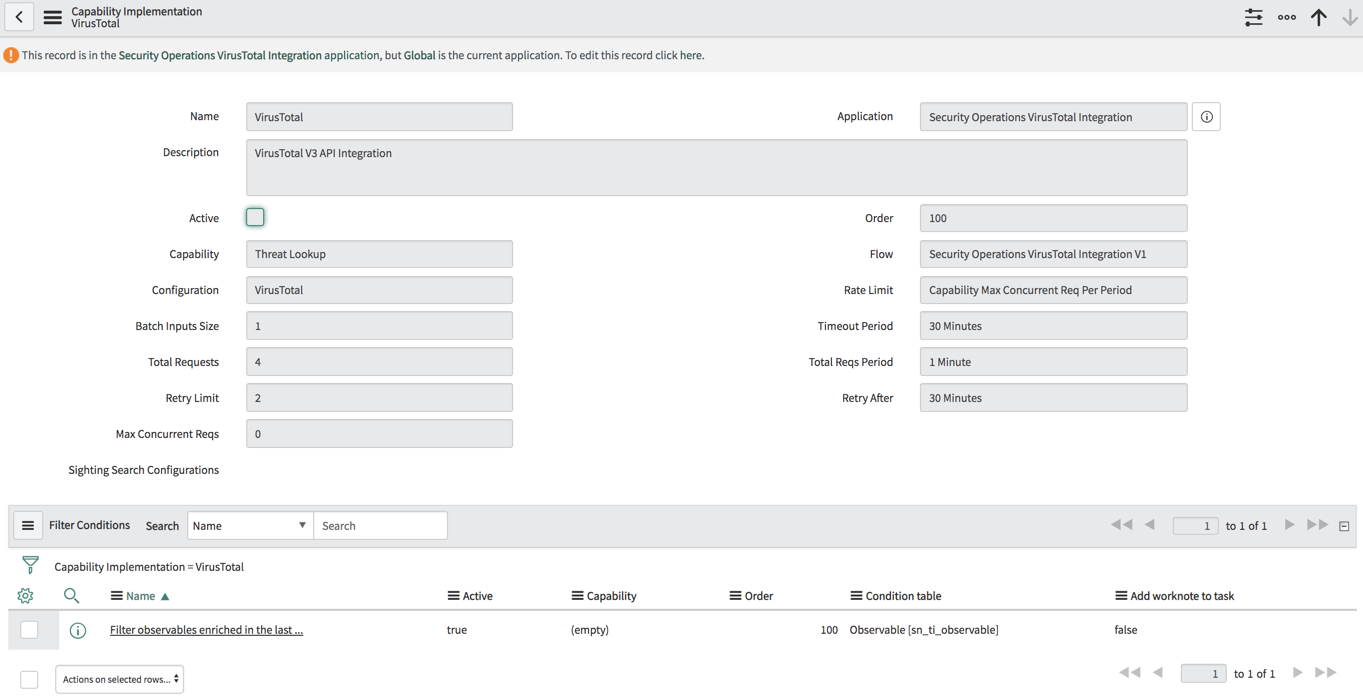Click breadcrumb Capability Implementation = VirusTotal
Screen dimensions: 1363x696
(149, 567)
